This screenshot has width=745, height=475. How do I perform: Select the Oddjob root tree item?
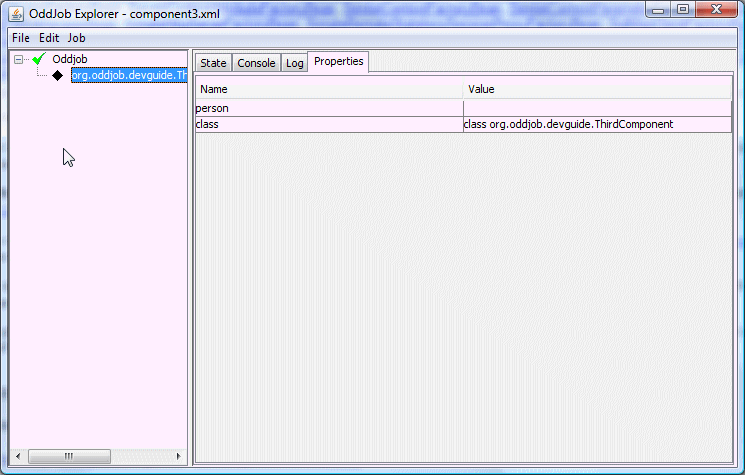pyautogui.click(x=69, y=59)
